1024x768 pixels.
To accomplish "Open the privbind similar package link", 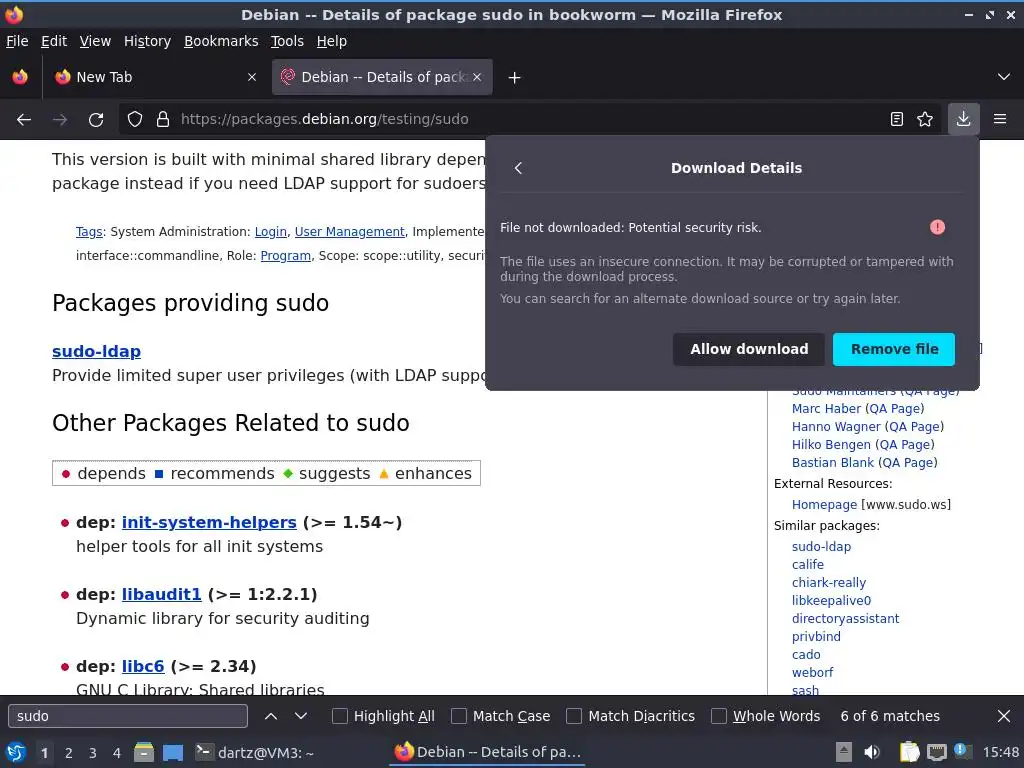I will click(x=816, y=637).
